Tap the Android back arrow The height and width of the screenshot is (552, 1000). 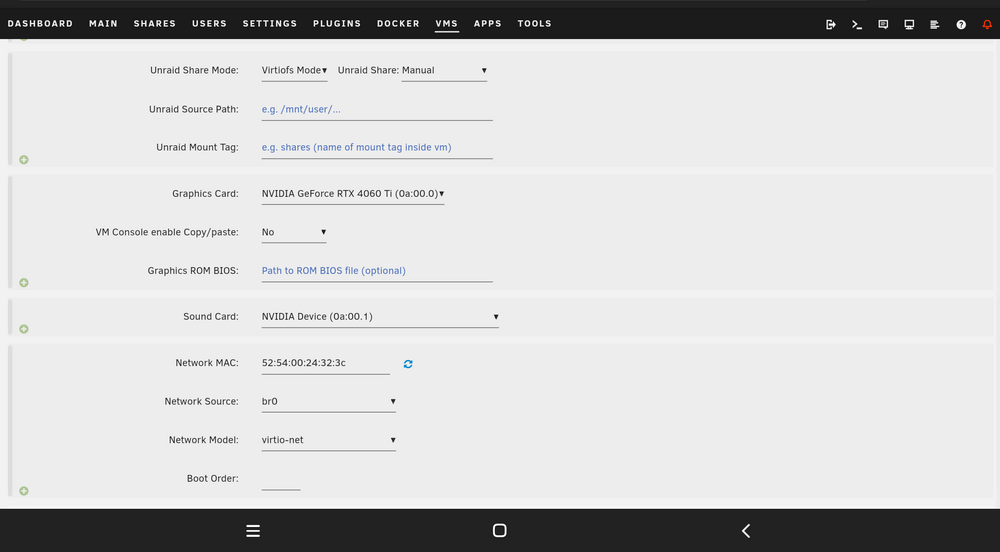tap(746, 530)
